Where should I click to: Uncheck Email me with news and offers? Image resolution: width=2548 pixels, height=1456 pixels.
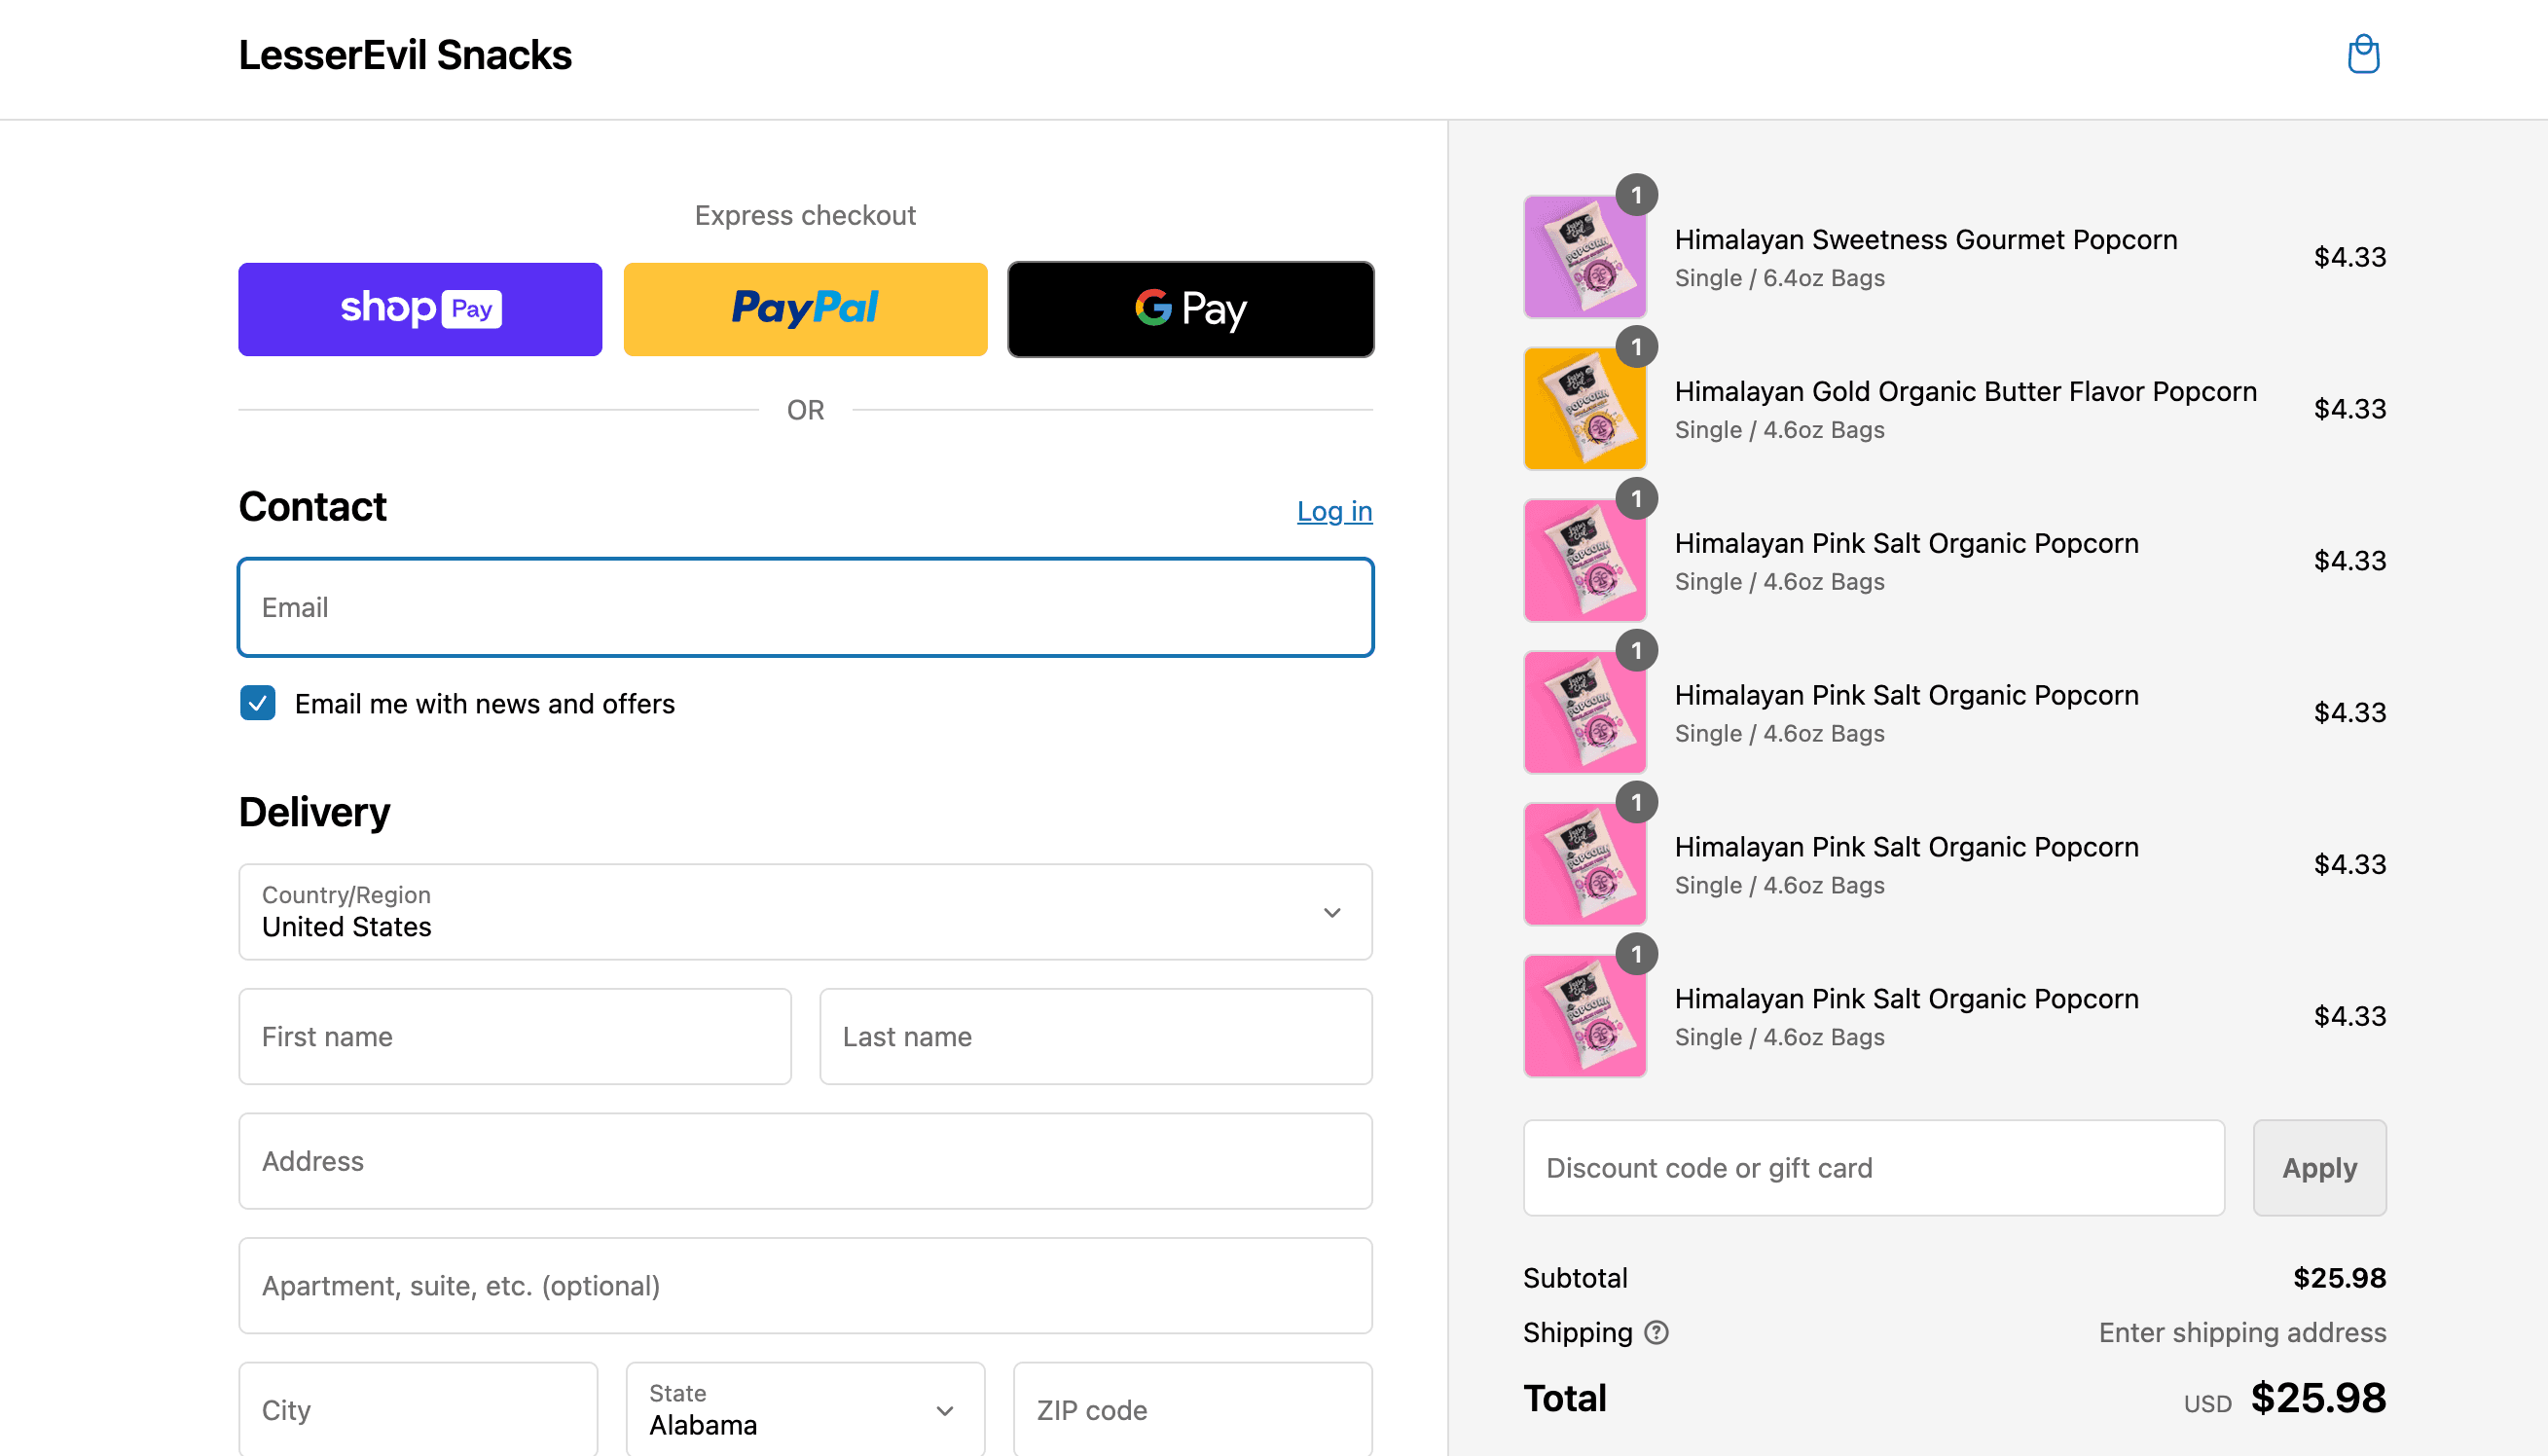click(x=258, y=703)
